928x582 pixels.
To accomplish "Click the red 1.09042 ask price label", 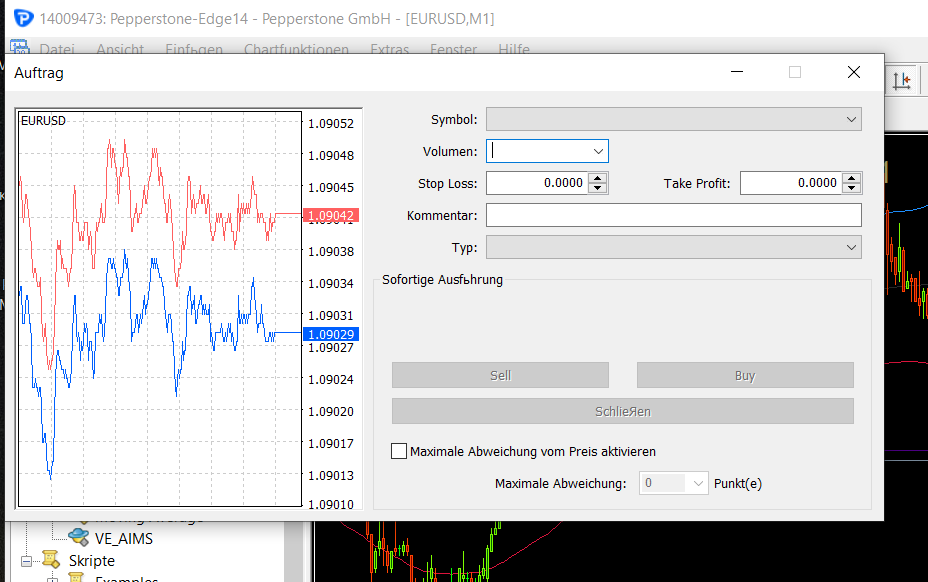I will [331, 216].
